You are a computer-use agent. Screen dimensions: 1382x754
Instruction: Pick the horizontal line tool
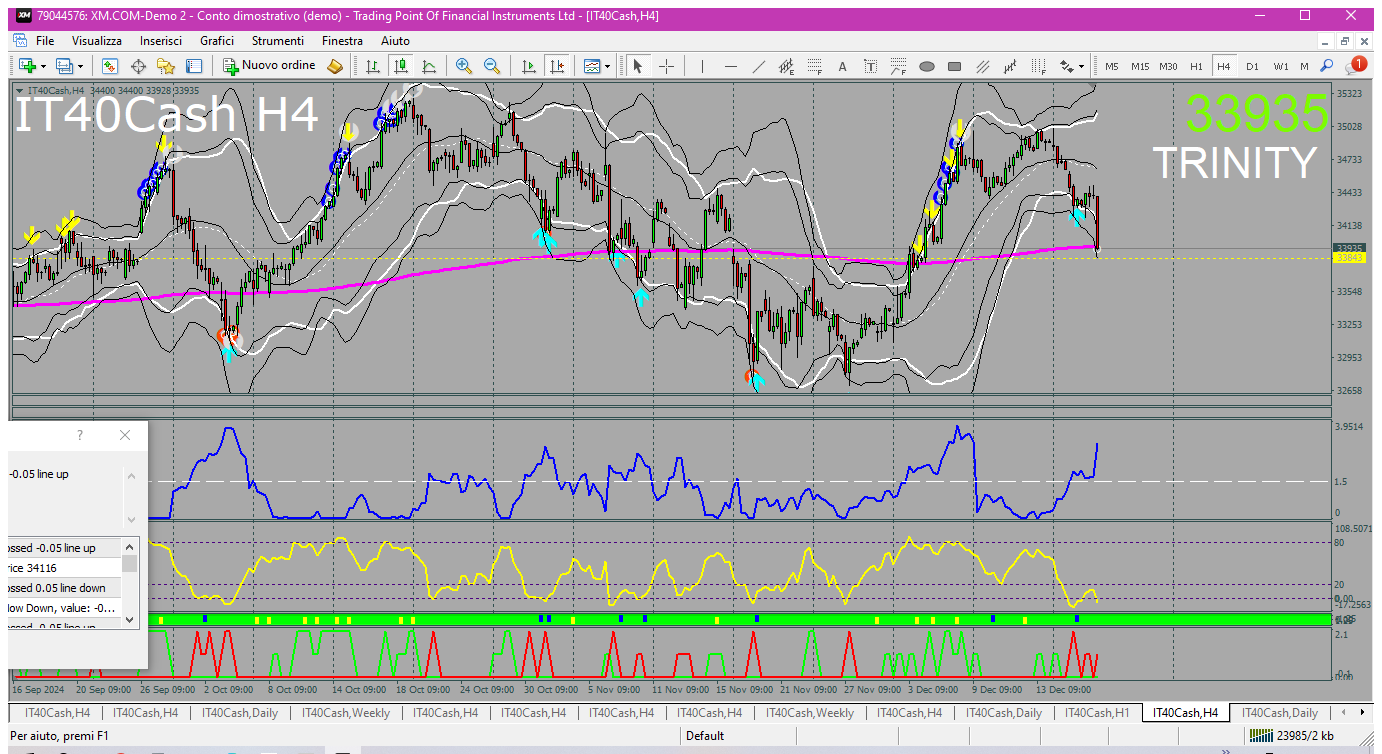[x=731, y=66]
